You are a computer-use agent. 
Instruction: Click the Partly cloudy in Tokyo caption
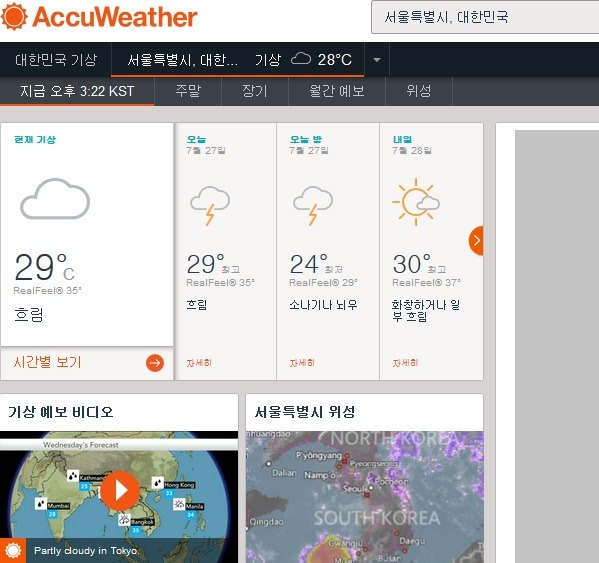(86, 550)
